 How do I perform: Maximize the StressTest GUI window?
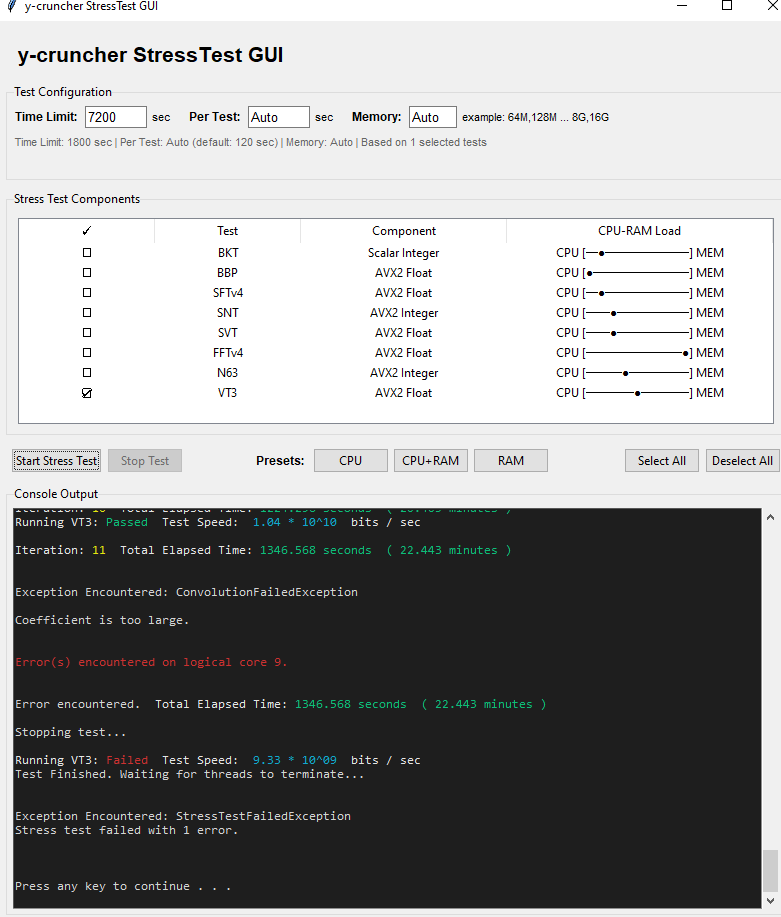727,6
